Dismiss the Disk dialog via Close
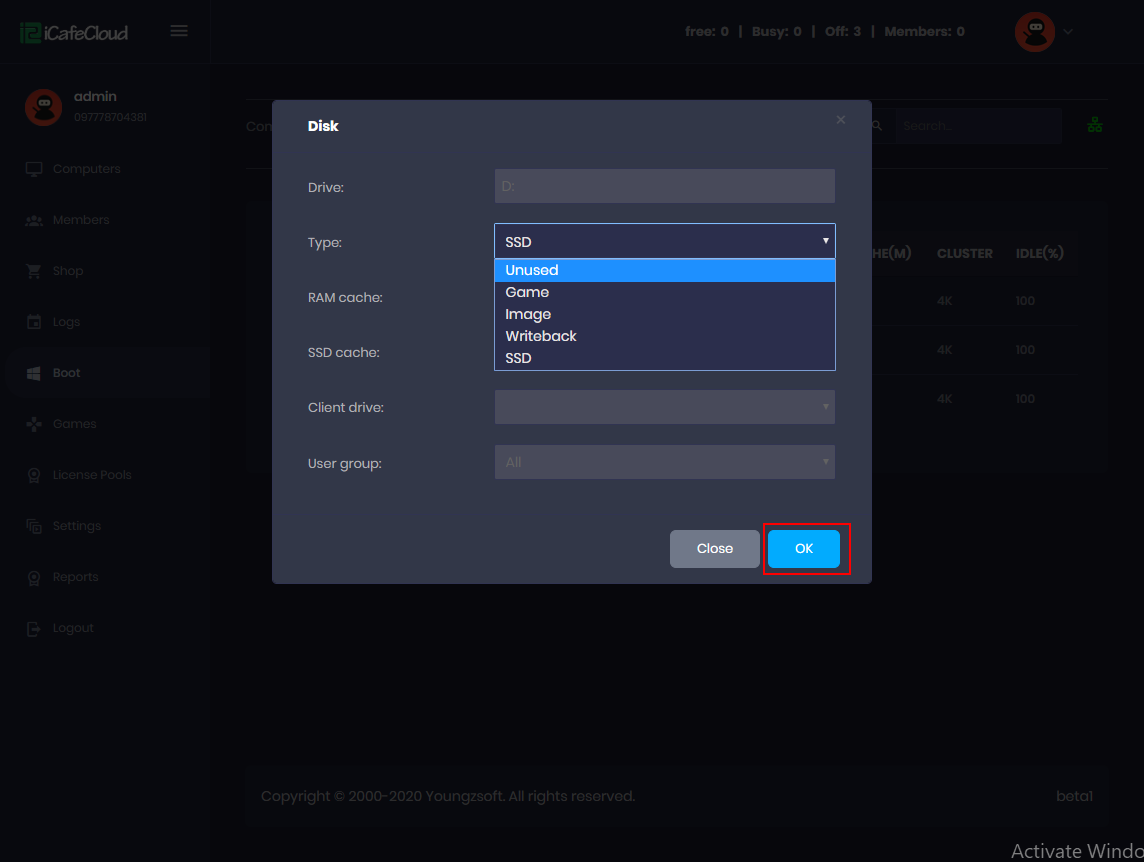Viewport: 1144px width, 862px height. pyautogui.click(x=714, y=548)
